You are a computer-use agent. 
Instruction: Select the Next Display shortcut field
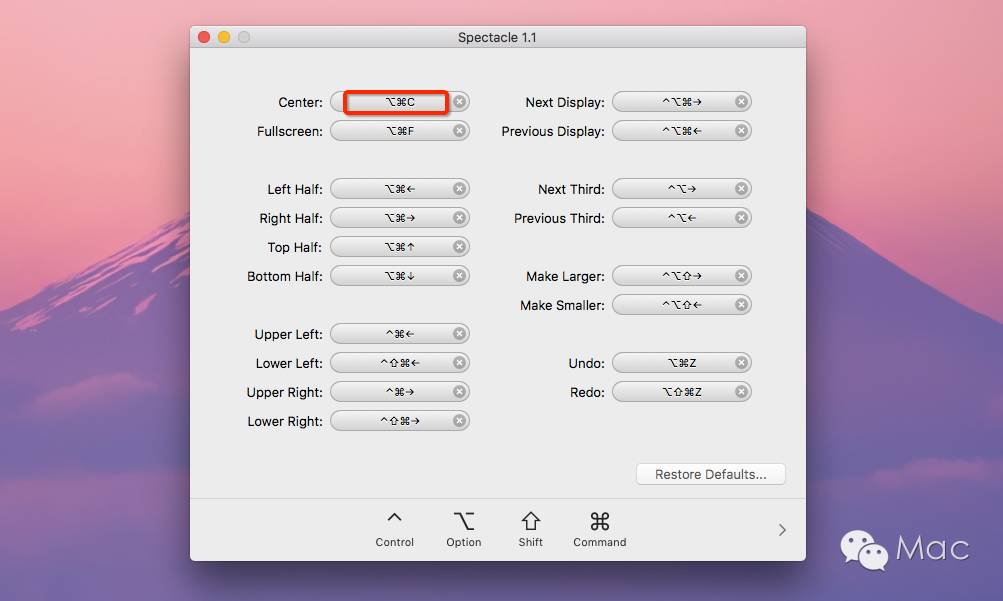pyautogui.click(x=682, y=102)
